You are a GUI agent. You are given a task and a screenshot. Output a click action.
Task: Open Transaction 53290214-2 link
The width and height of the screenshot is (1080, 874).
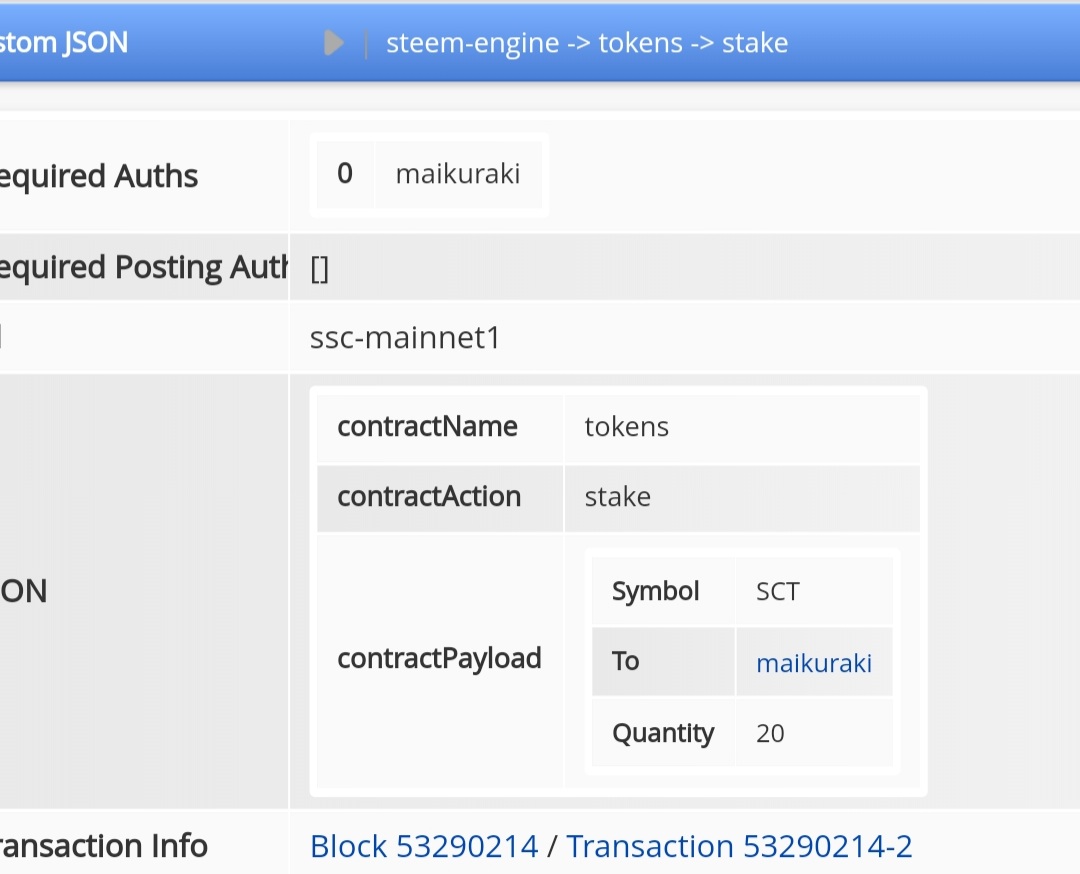pyautogui.click(x=739, y=846)
